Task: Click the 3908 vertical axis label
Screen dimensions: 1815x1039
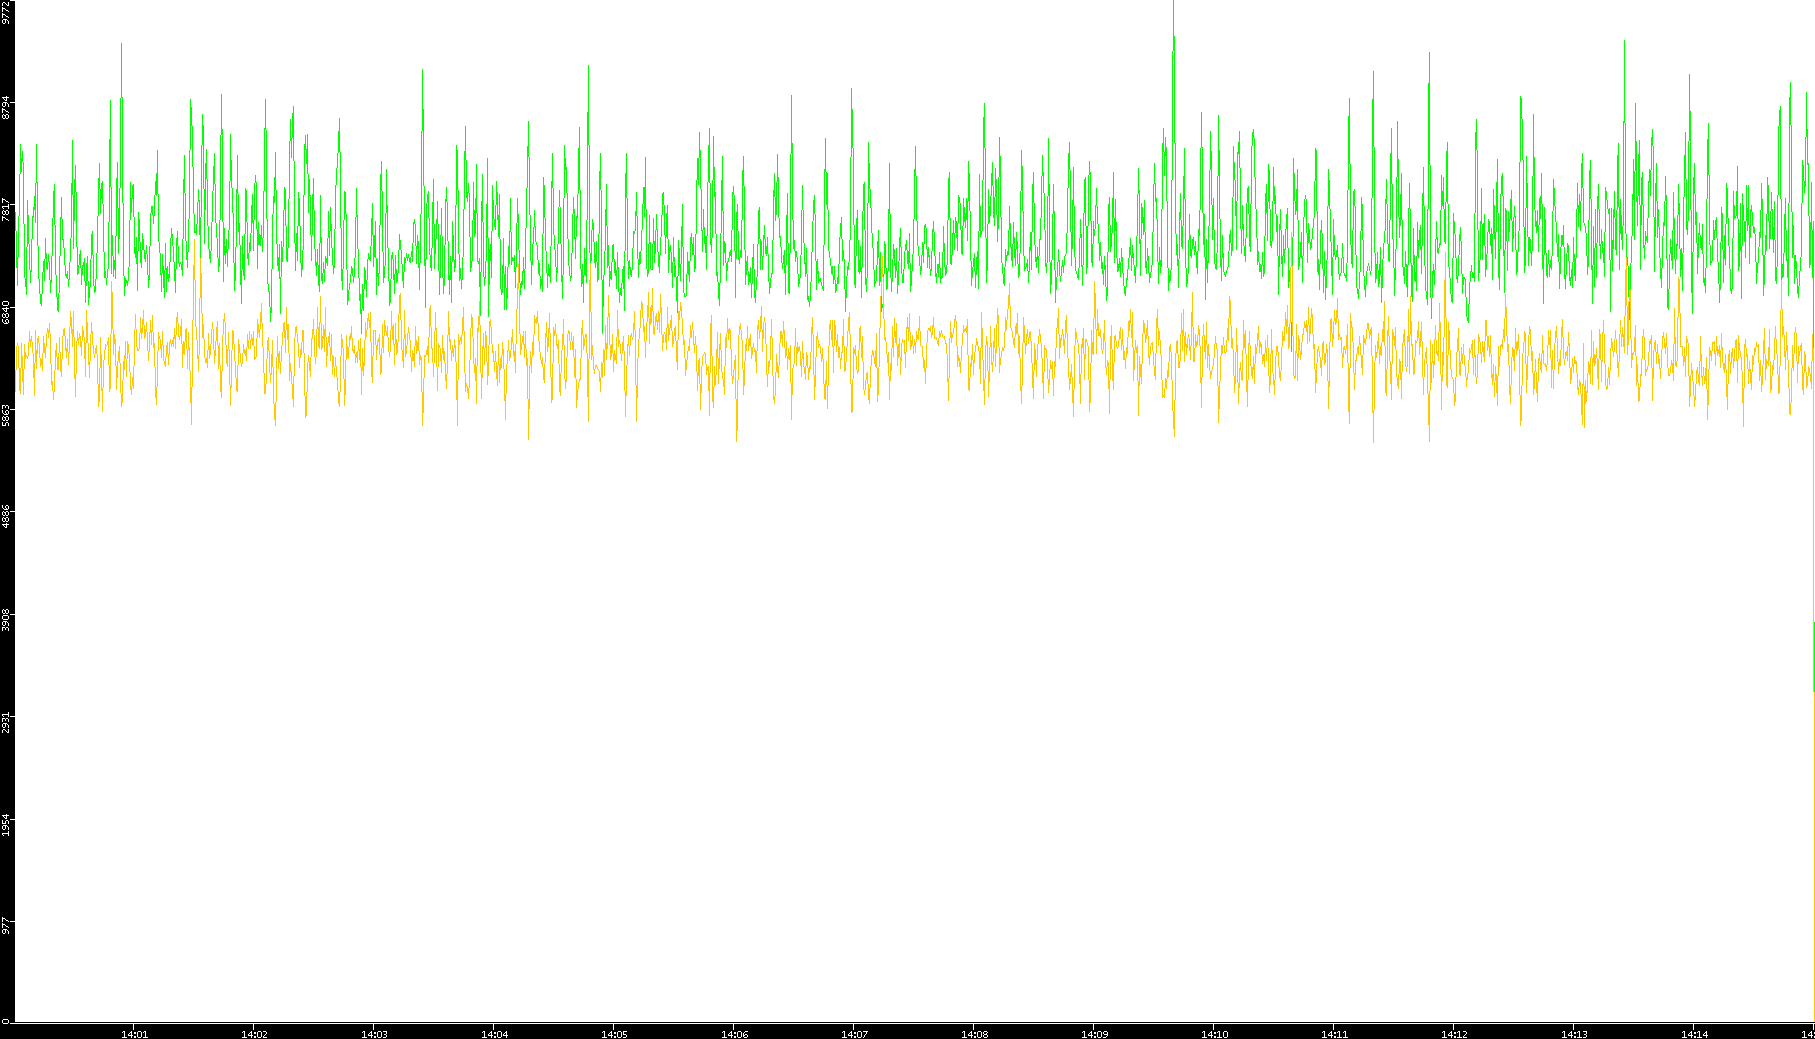Action: (6, 619)
